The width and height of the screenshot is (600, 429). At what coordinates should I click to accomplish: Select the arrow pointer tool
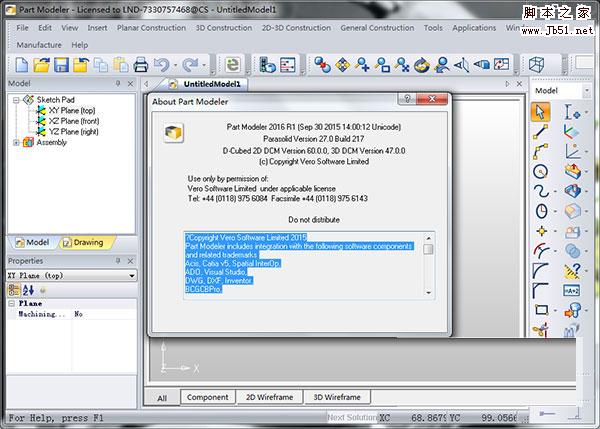coord(540,112)
